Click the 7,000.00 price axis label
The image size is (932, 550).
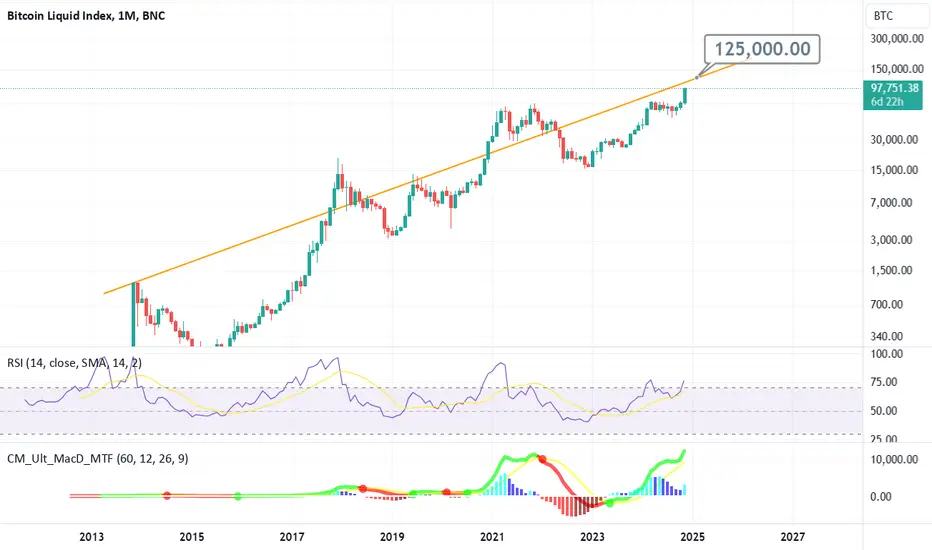891,203
